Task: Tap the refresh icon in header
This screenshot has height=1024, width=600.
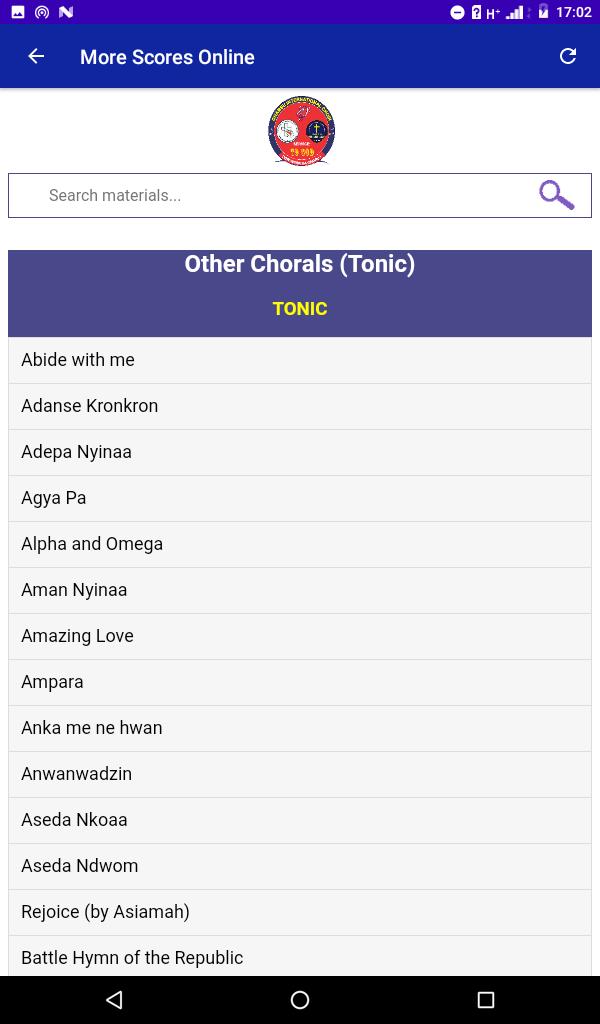Action: (x=568, y=57)
